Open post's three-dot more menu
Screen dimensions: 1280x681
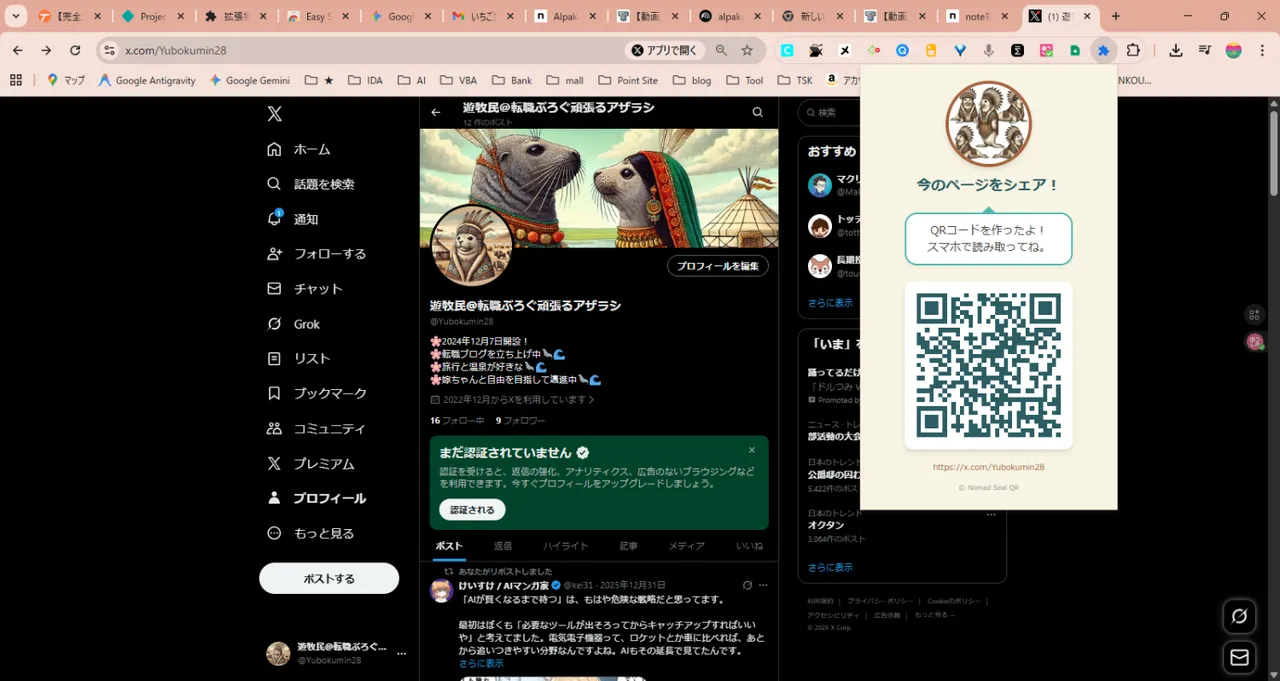tap(763, 585)
